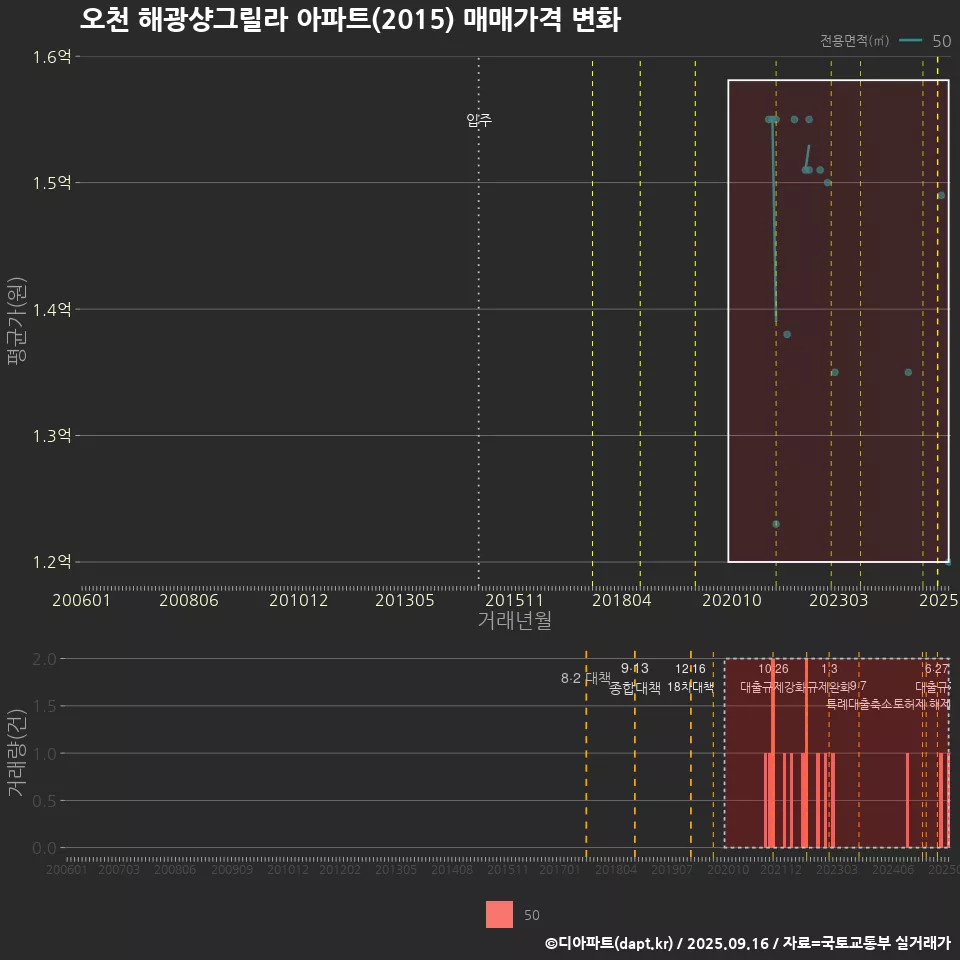Click the '전용면적(㎡)' legend label
This screenshot has height=960, width=960.
(854, 40)
